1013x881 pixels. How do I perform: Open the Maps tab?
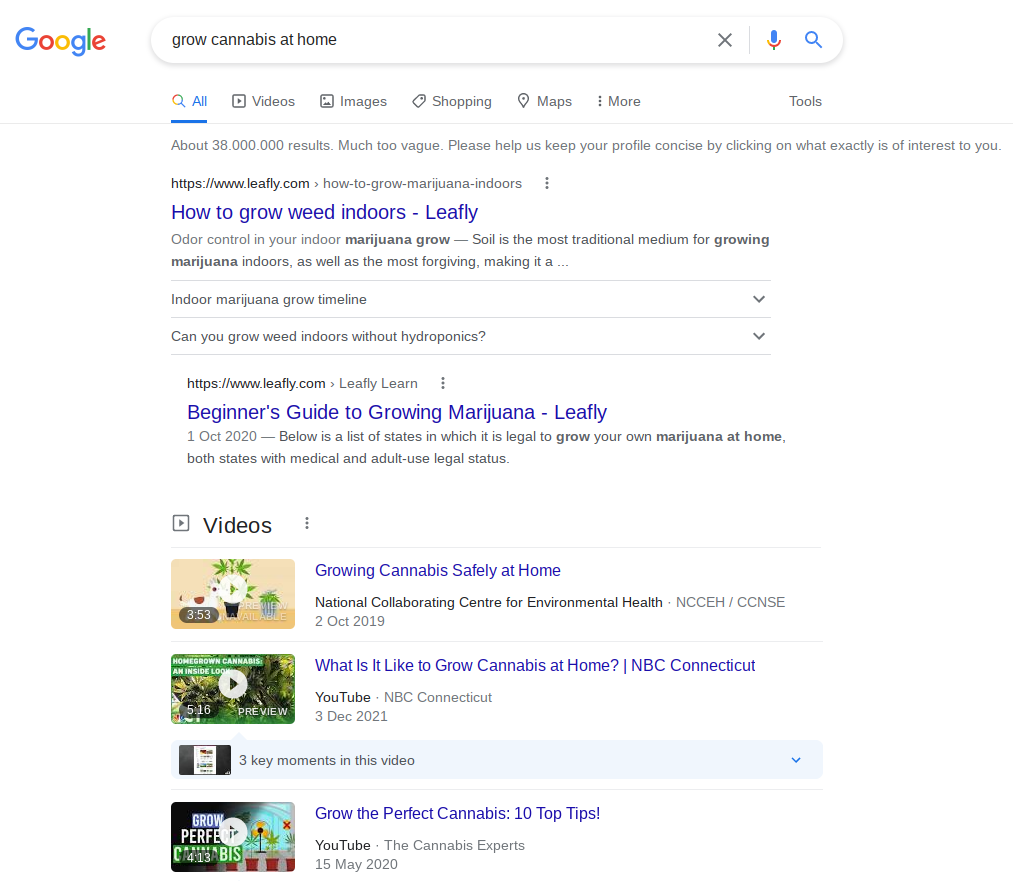click(545, 101)
